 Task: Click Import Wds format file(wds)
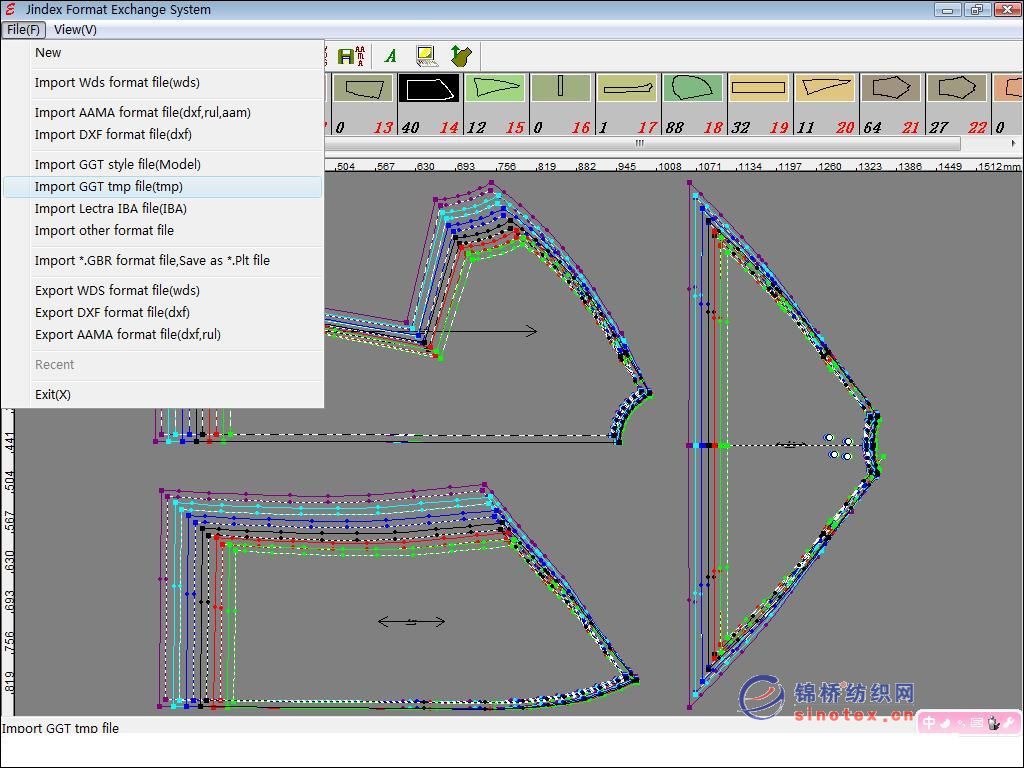117,83
